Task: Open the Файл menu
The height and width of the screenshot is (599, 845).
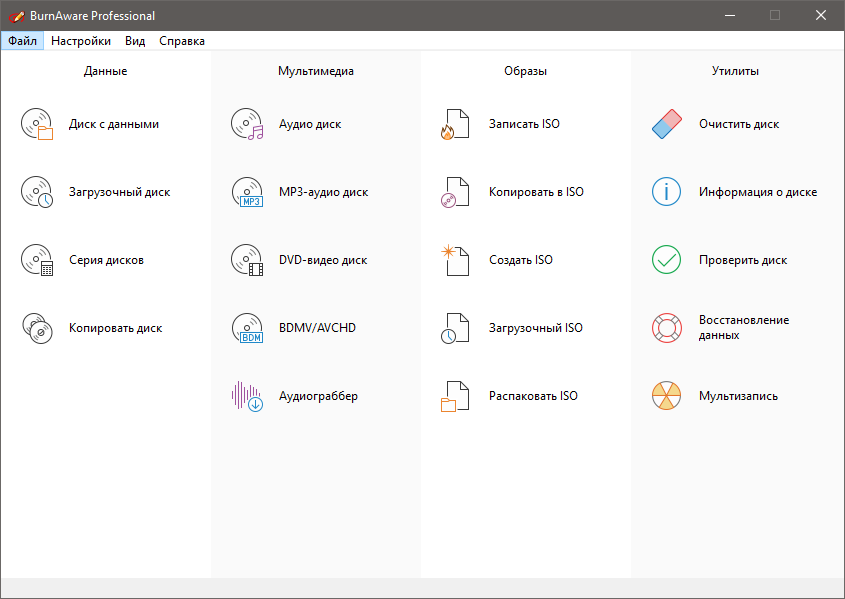Action: point(22,41)
